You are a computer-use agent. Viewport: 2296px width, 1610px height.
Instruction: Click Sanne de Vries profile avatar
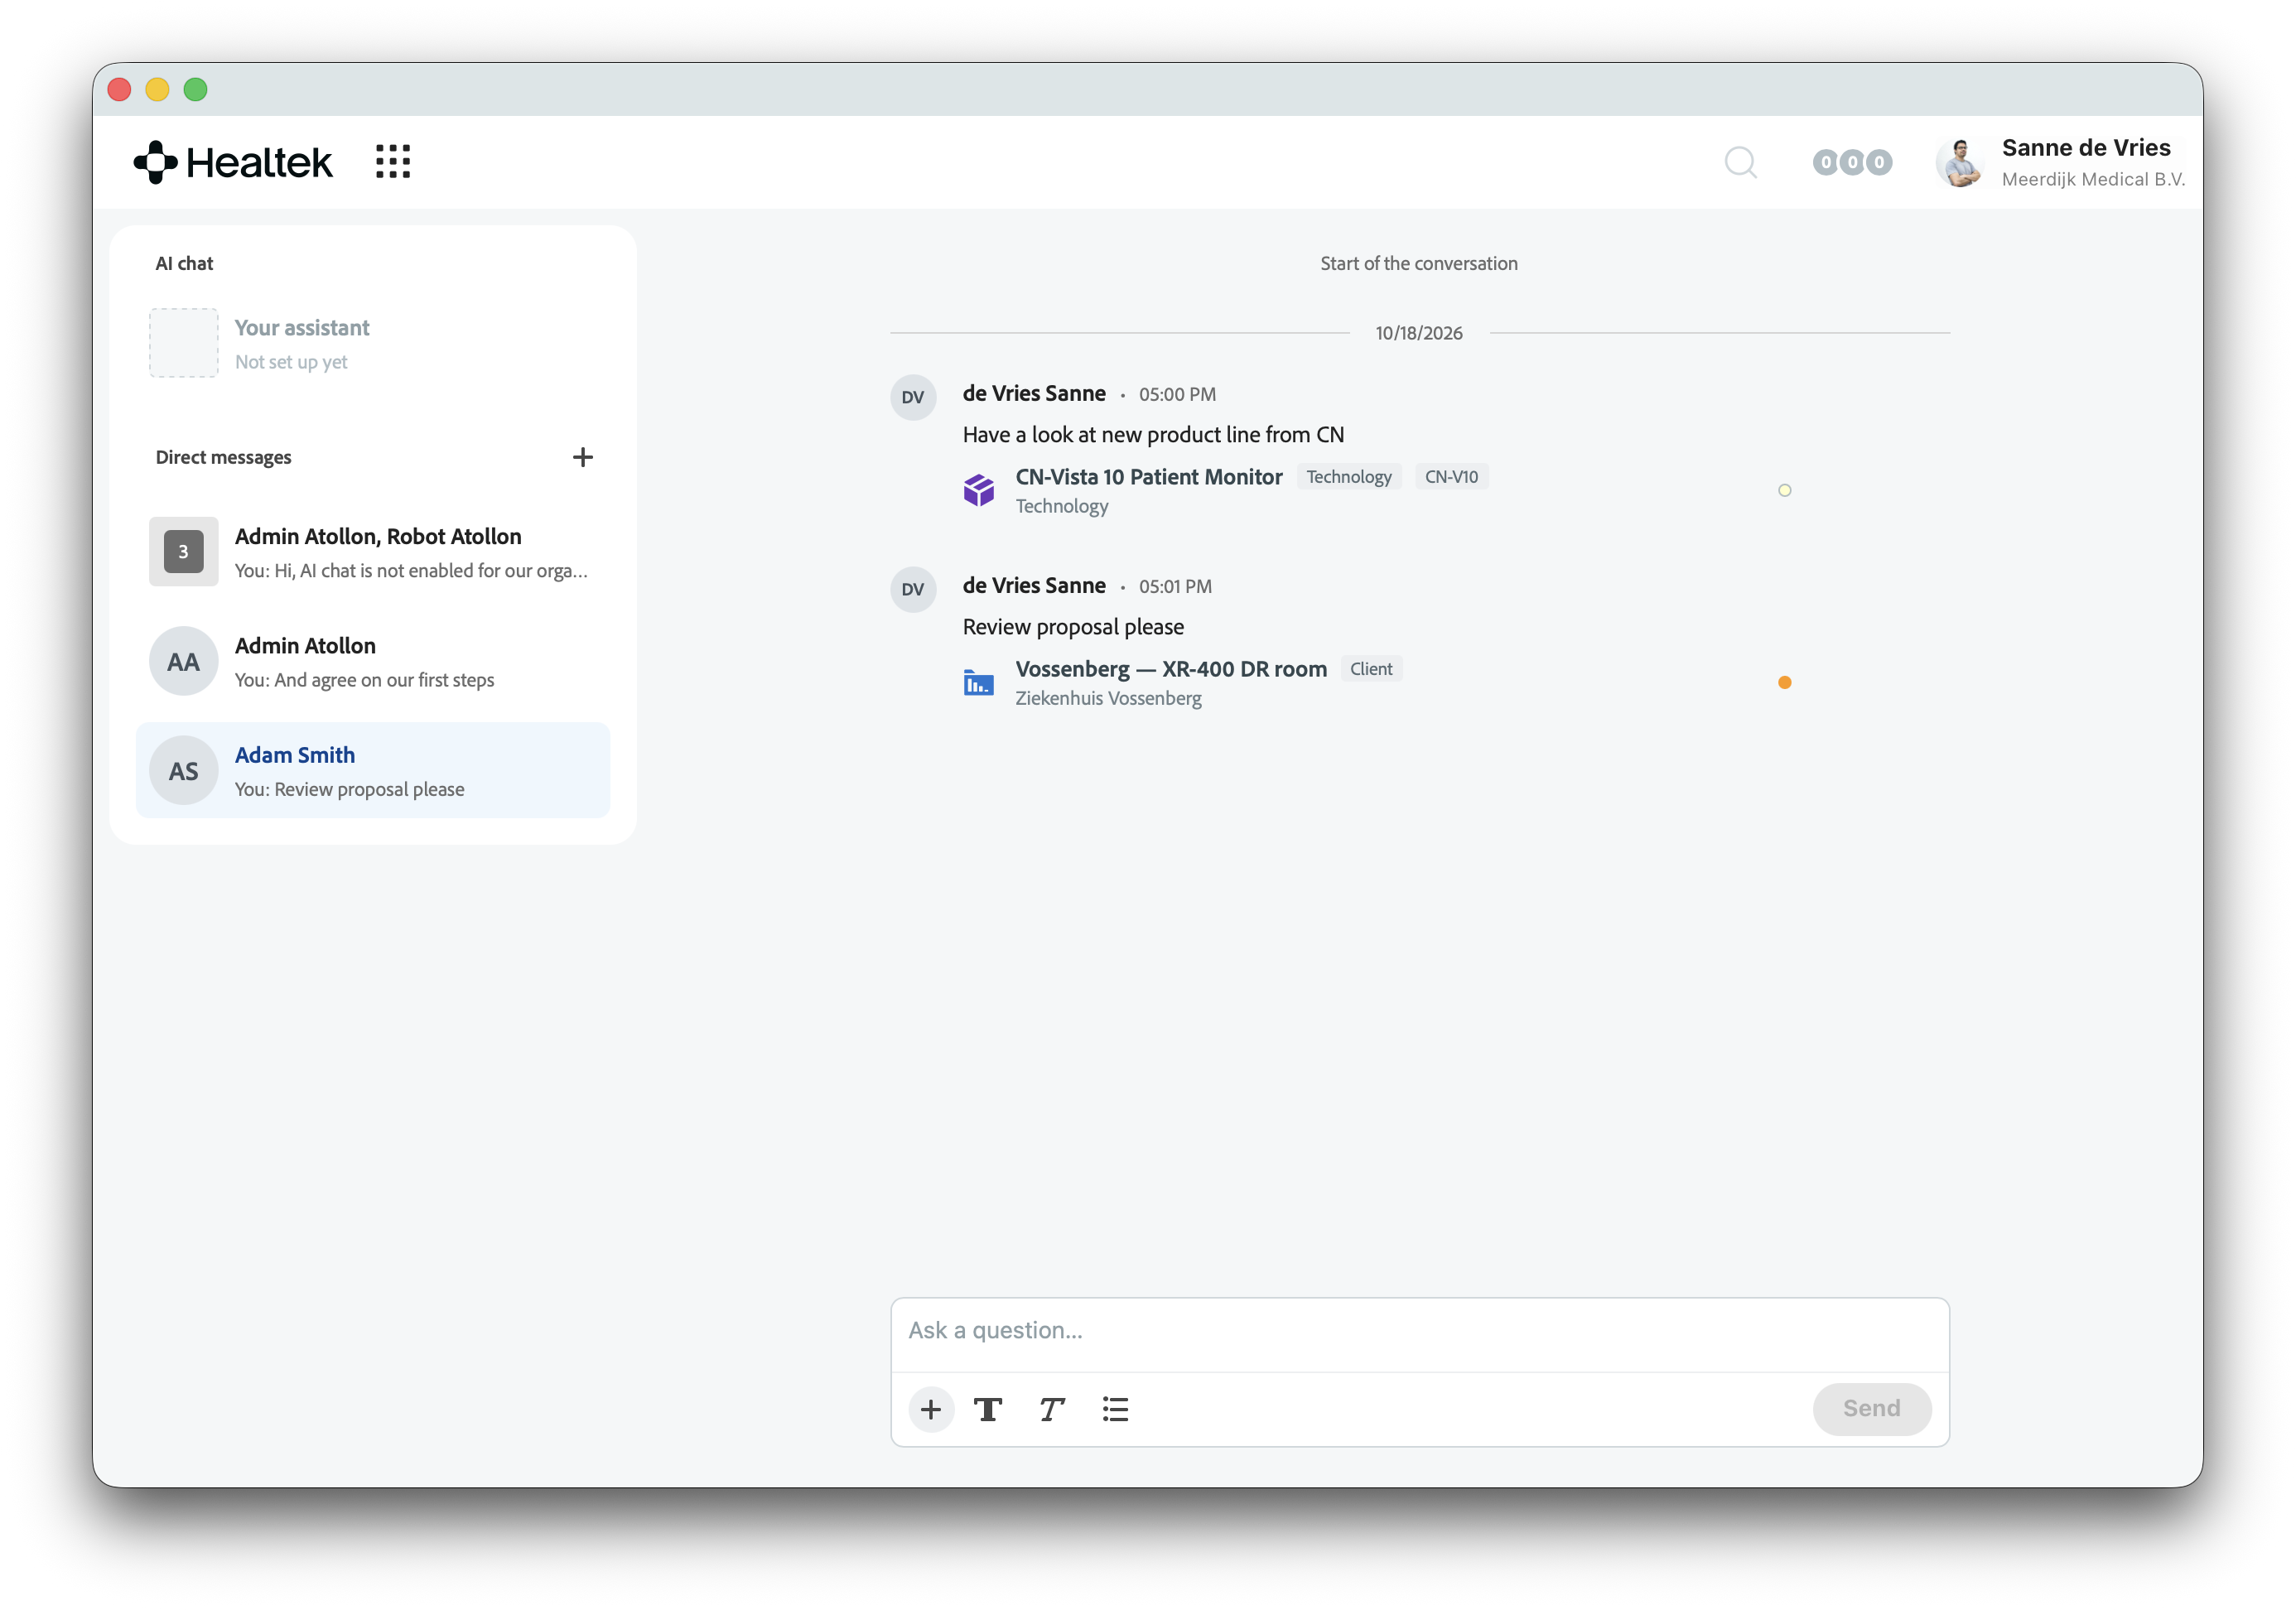(1960, 162)
